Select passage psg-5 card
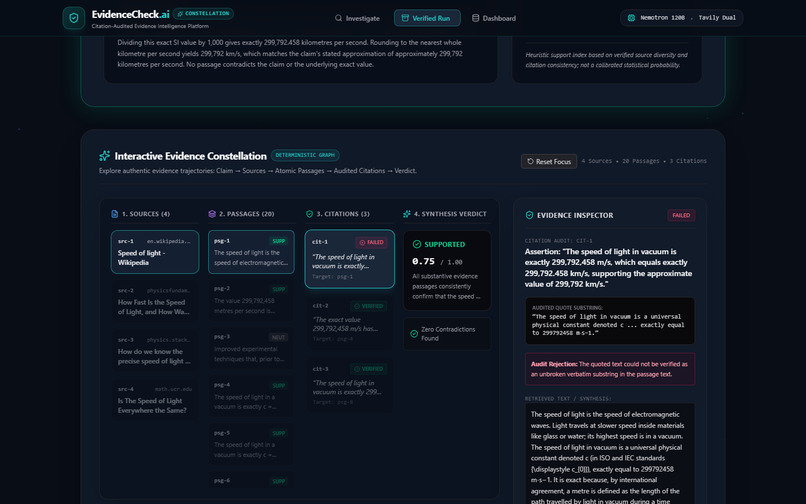This screenshot has height=504, width=806. (x=251, y=444)
